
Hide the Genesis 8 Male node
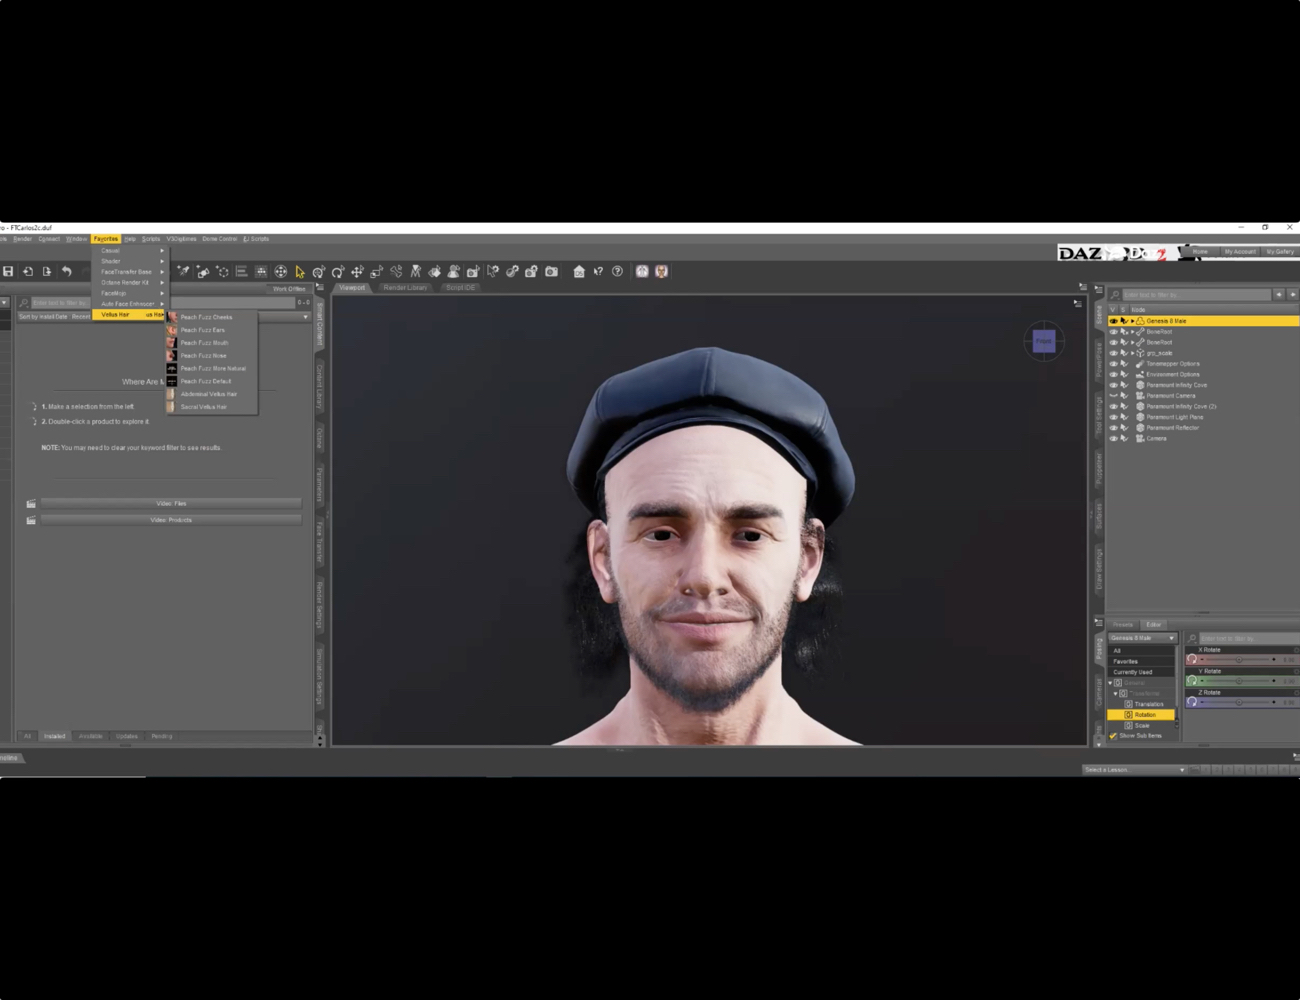pos(1113,321)
